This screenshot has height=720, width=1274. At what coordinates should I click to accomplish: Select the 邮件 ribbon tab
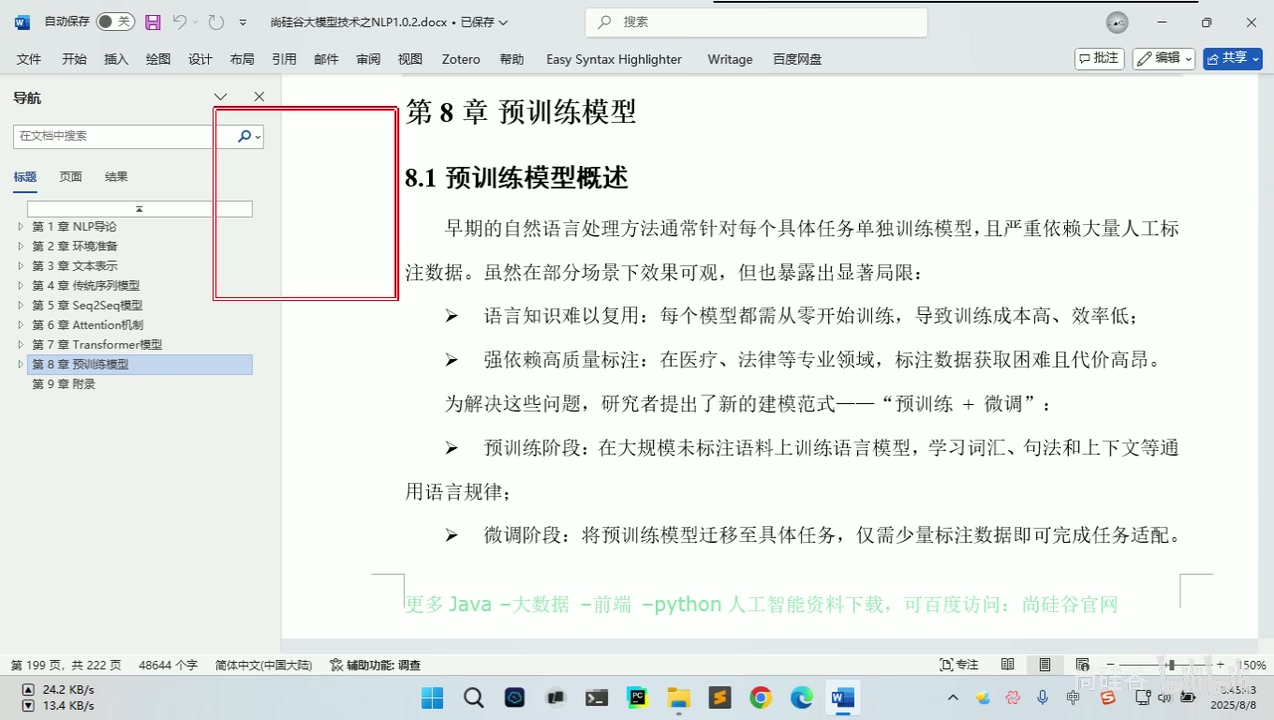click(326, 59)
